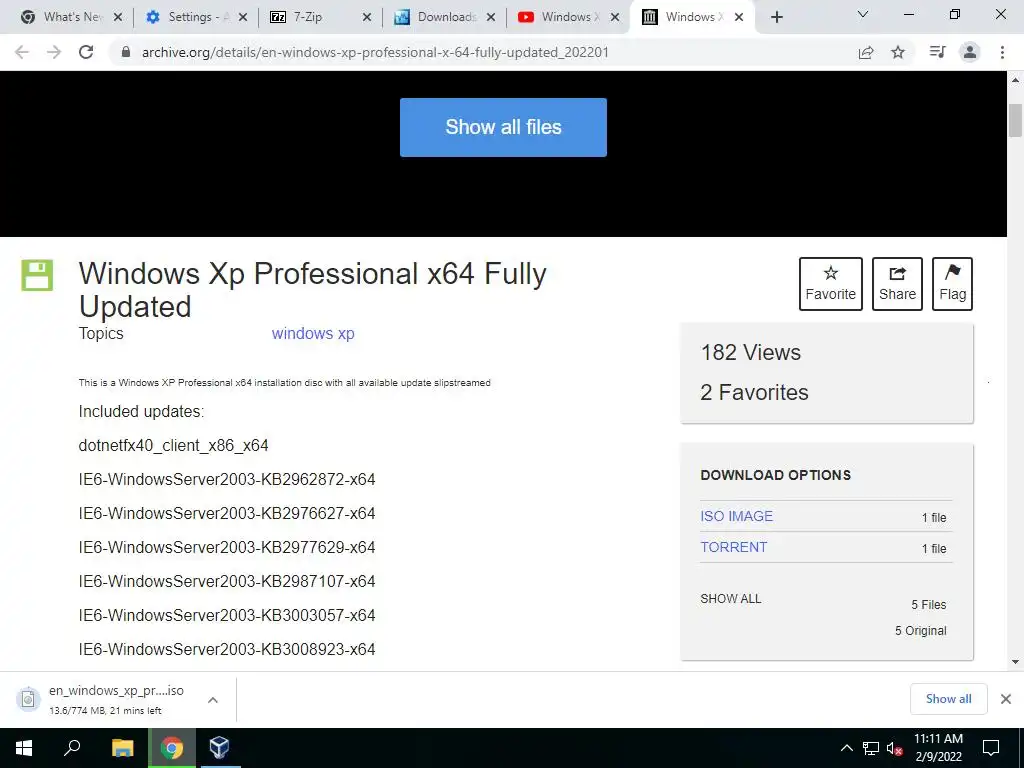Flag this archive item
This screenshot has height=768, width=1024.
coord(952,283)
